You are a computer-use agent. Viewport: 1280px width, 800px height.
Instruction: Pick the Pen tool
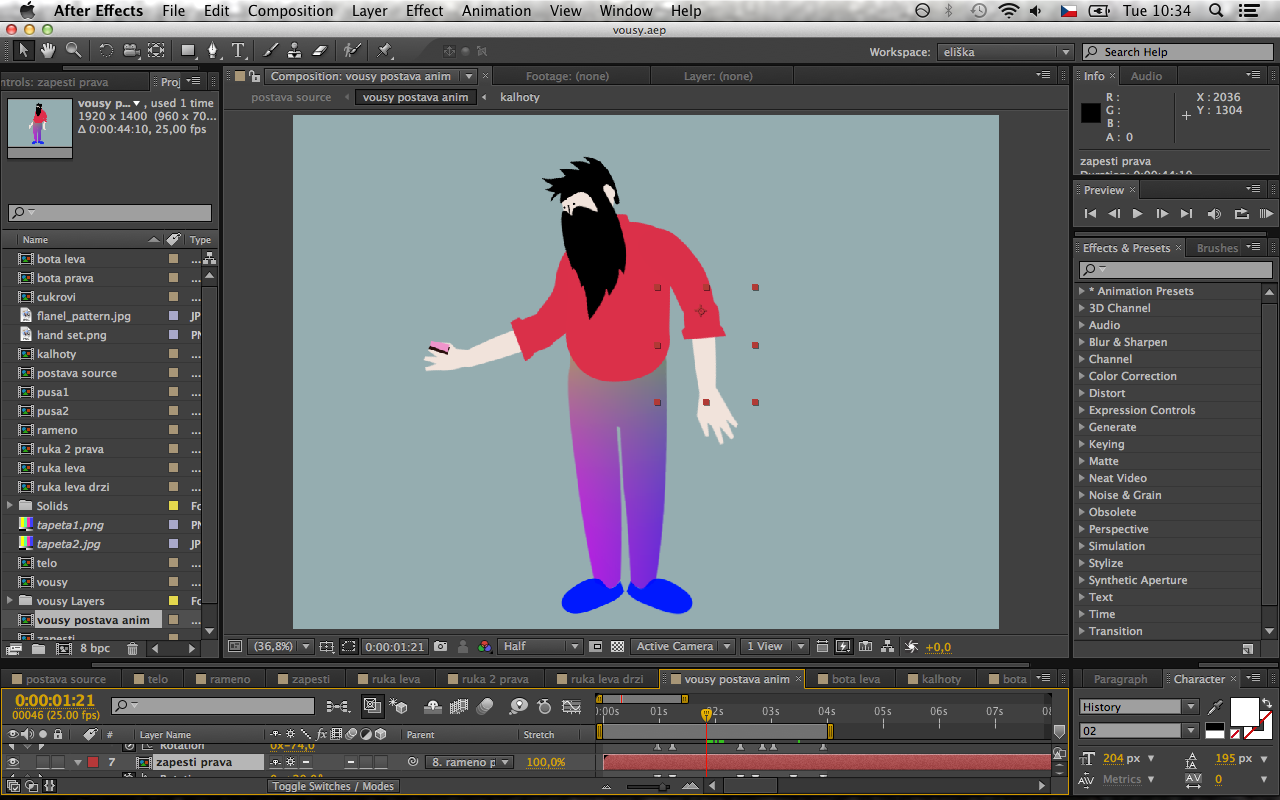click(x=213, y=50)
